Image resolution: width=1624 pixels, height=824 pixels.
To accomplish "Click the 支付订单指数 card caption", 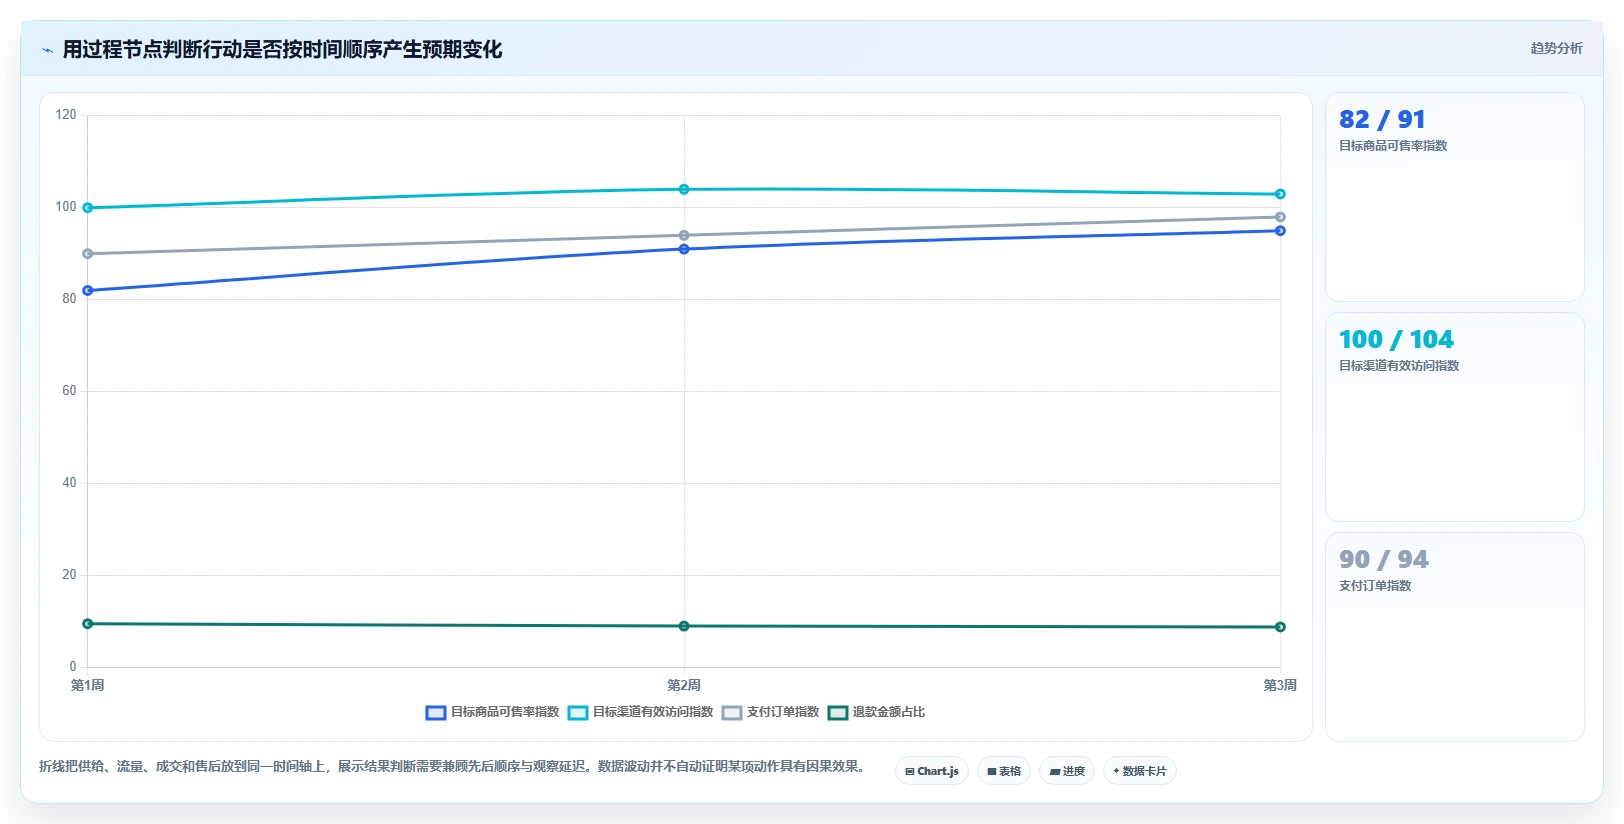I will (1375, 586).
